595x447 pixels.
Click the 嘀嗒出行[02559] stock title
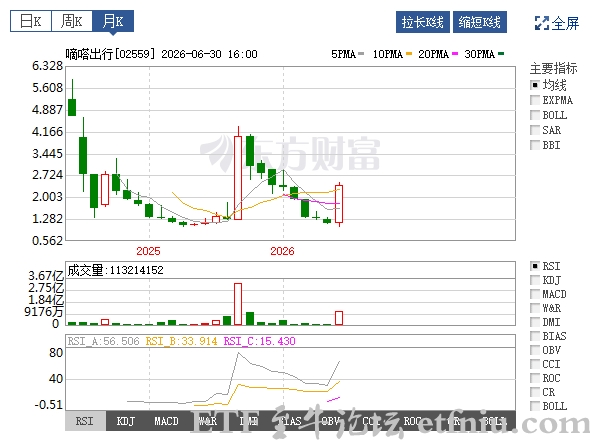coord(110,54)
